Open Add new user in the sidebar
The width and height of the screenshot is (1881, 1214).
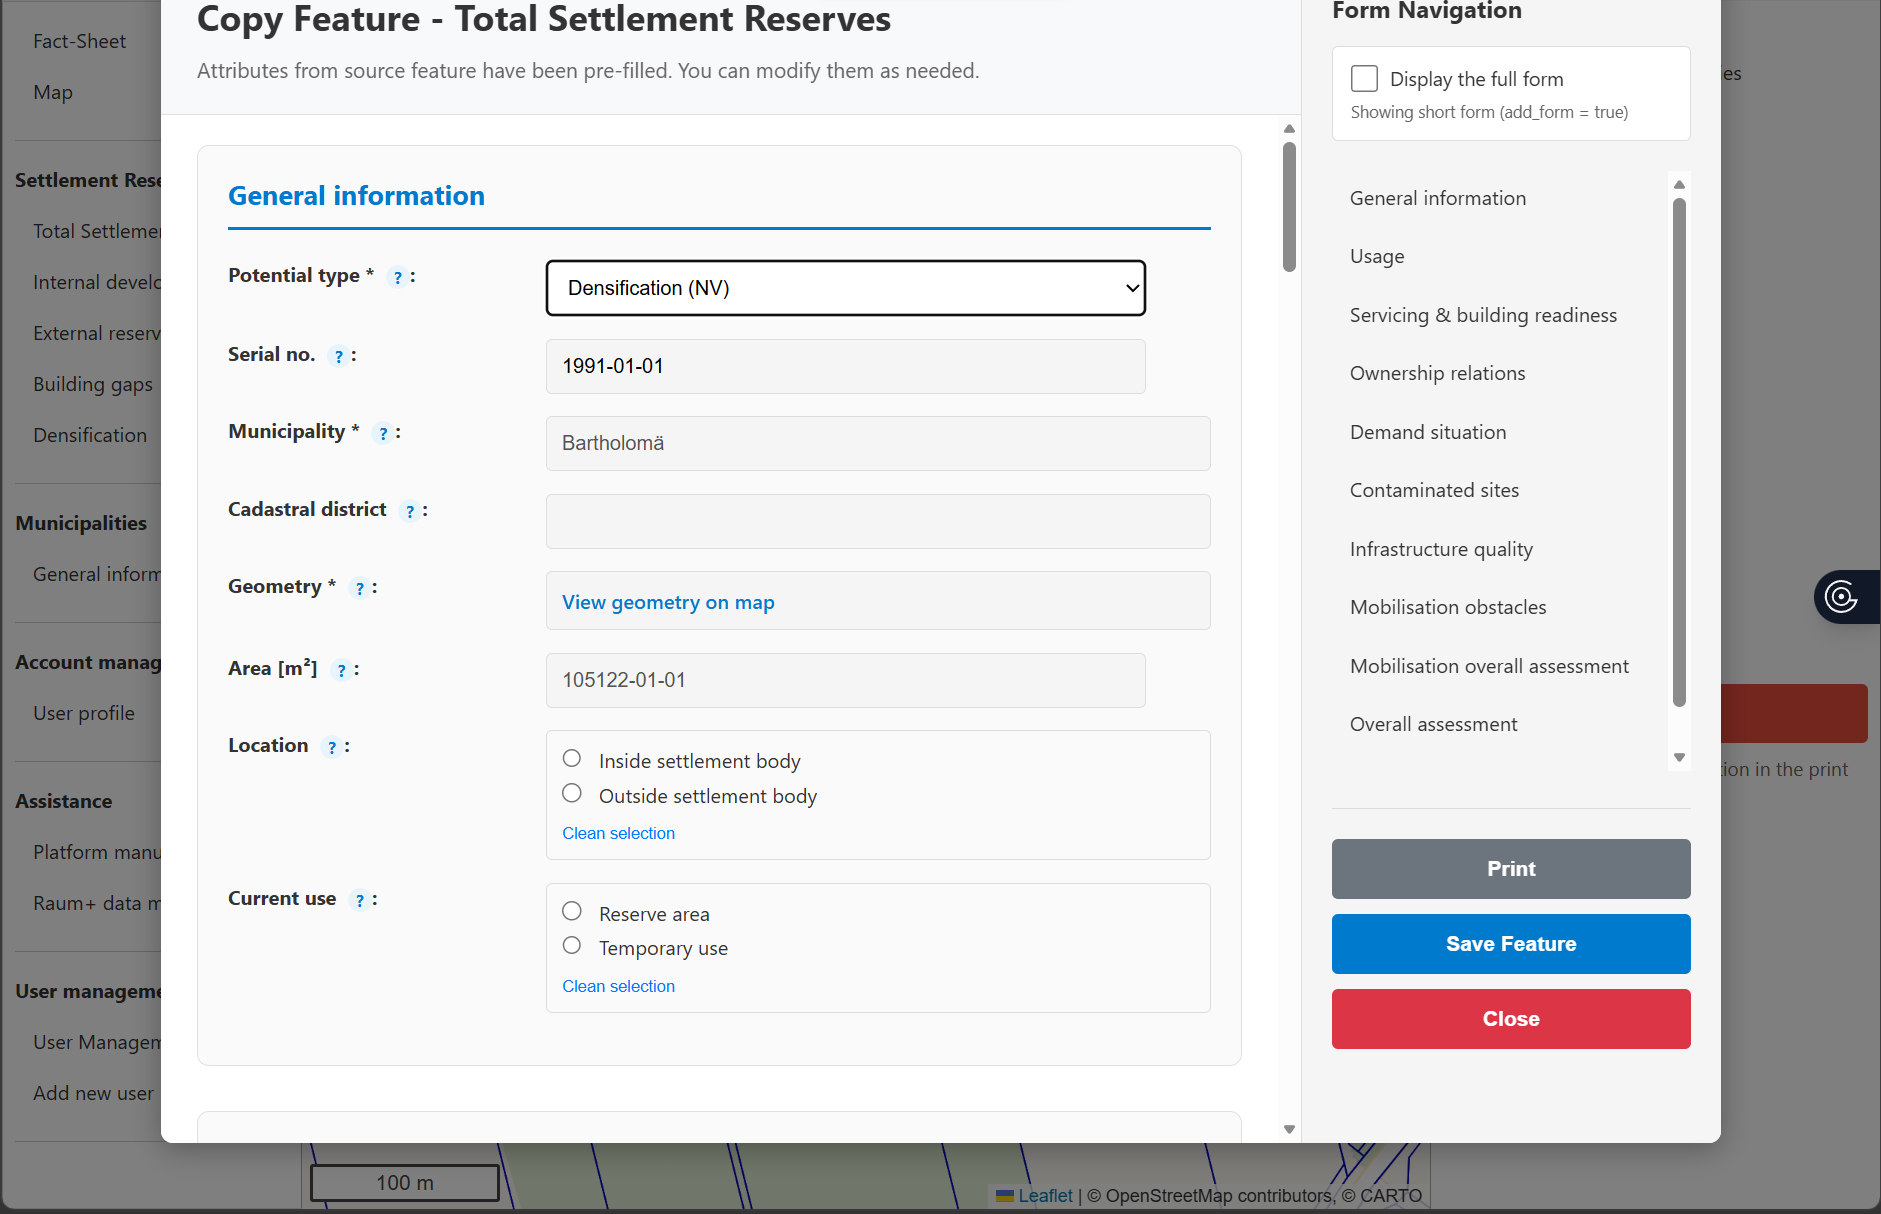pyautogui.click(x=93, y=1093)
